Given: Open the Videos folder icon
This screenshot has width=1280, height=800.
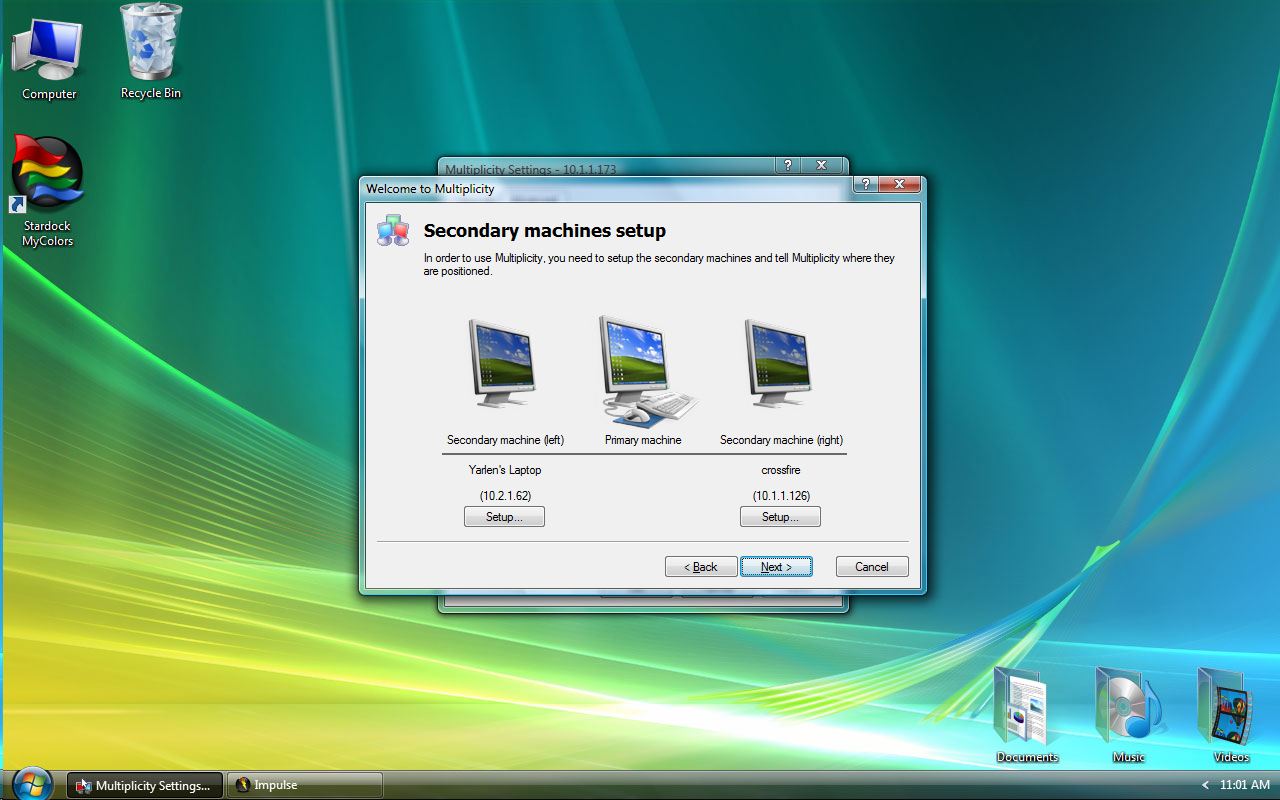Looking at the screenshot, I should coord(1230,713).
